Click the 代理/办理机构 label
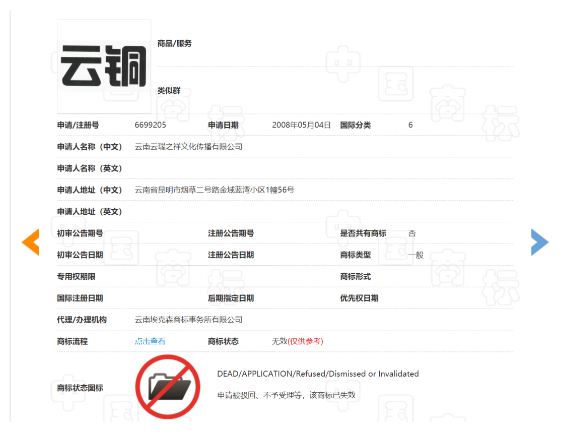561x441 pixels. 82,319
